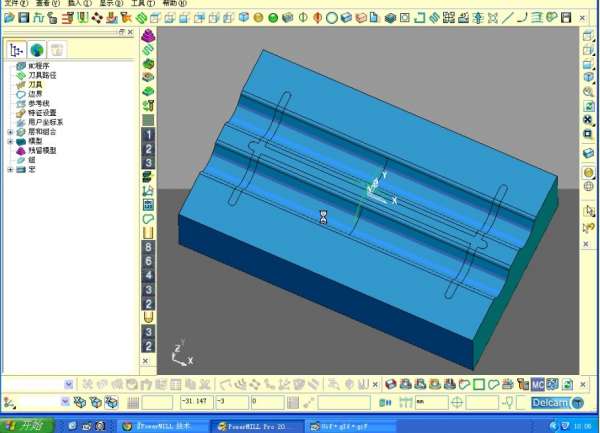This screenshot has width=600, height=433.
Task: Click the globe tab in the explorer panel
Action: tap(37, 50)
